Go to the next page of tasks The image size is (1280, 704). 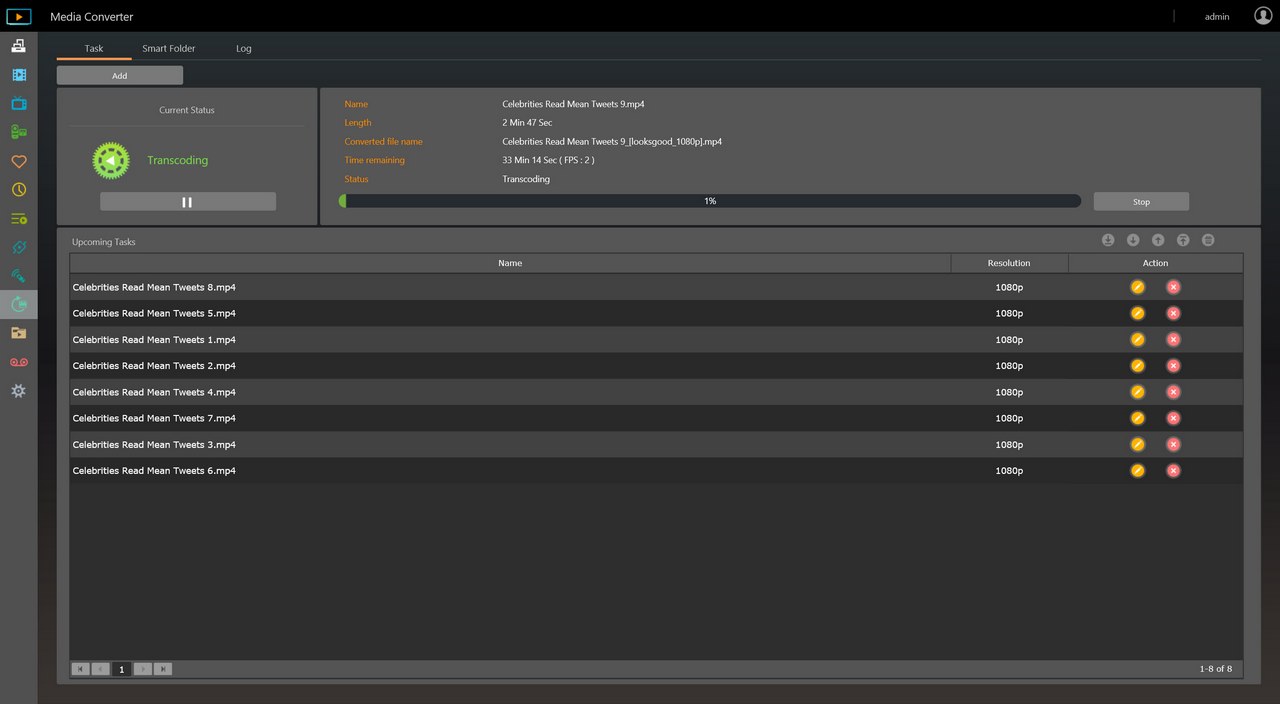[x=143, y=669]
